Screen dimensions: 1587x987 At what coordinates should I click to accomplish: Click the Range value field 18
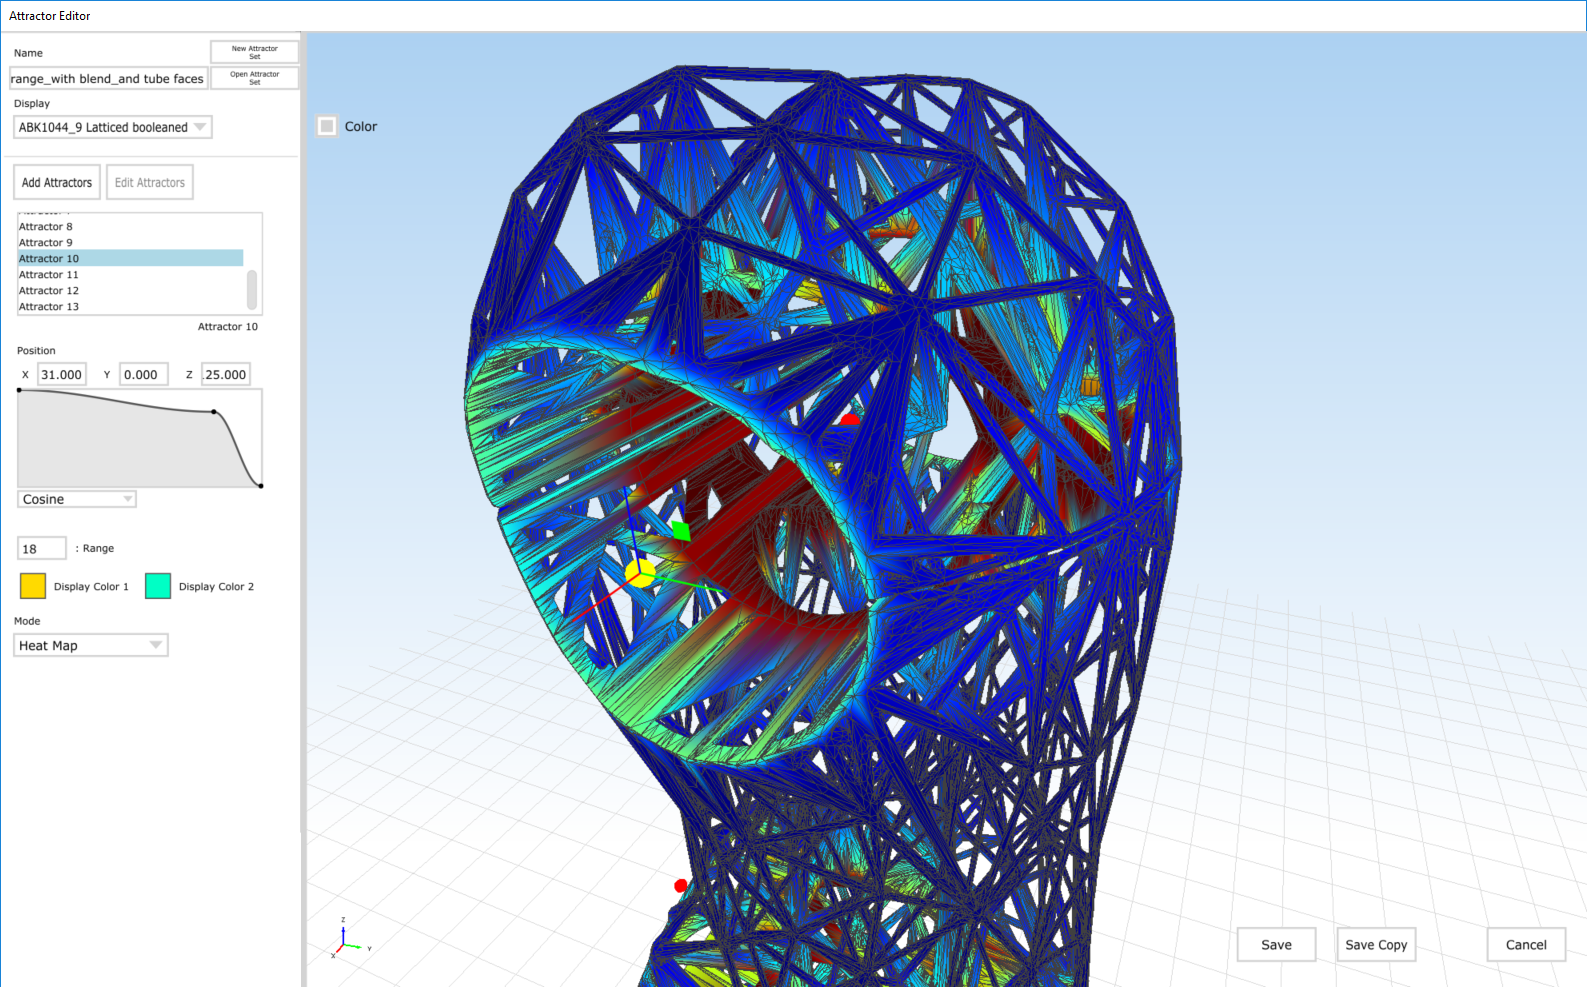coord(42,549)
